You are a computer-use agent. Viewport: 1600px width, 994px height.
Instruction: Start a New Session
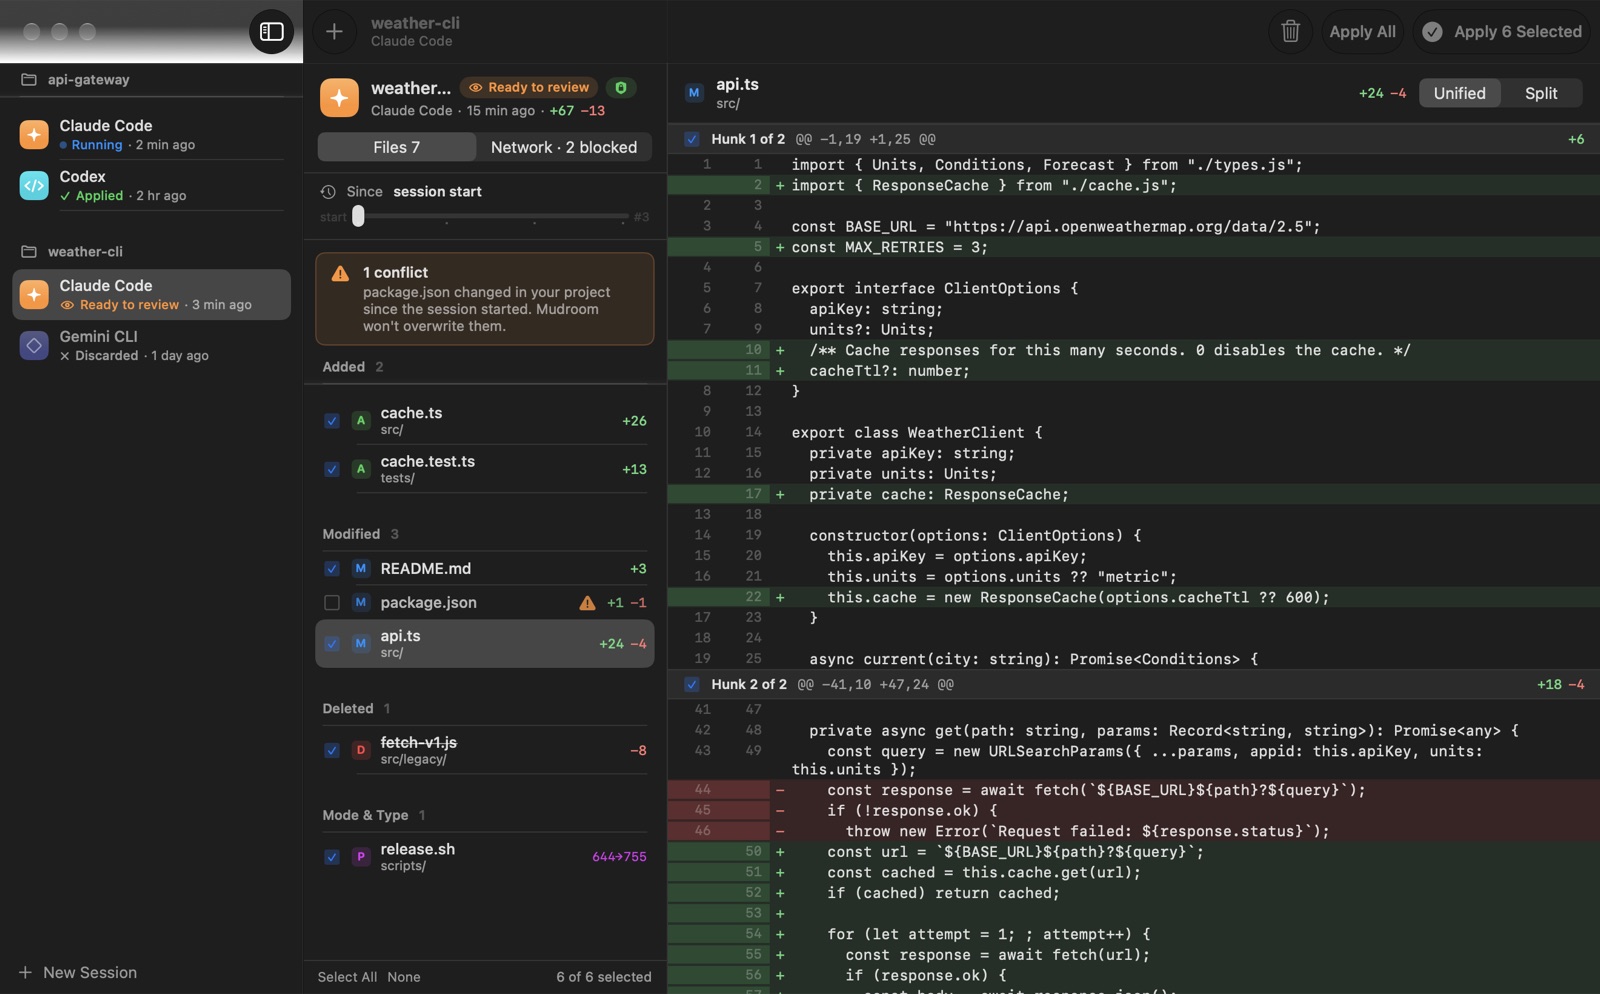(78, 973)
